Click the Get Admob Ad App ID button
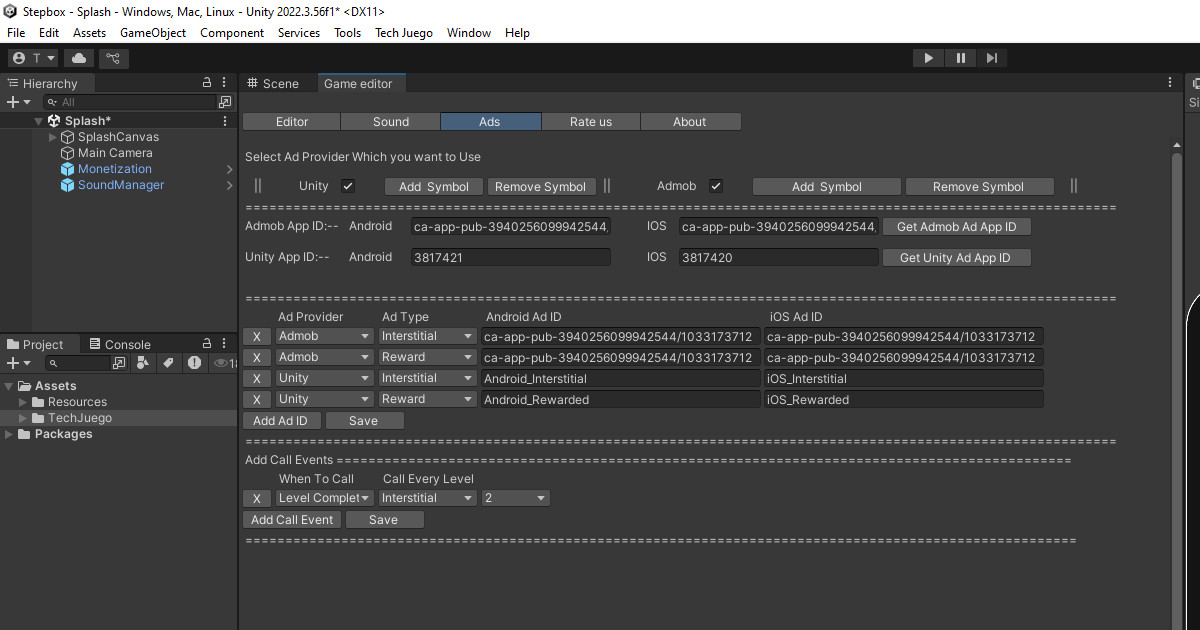The width and height of the screenshot is (1200, 630). point(956,227)
